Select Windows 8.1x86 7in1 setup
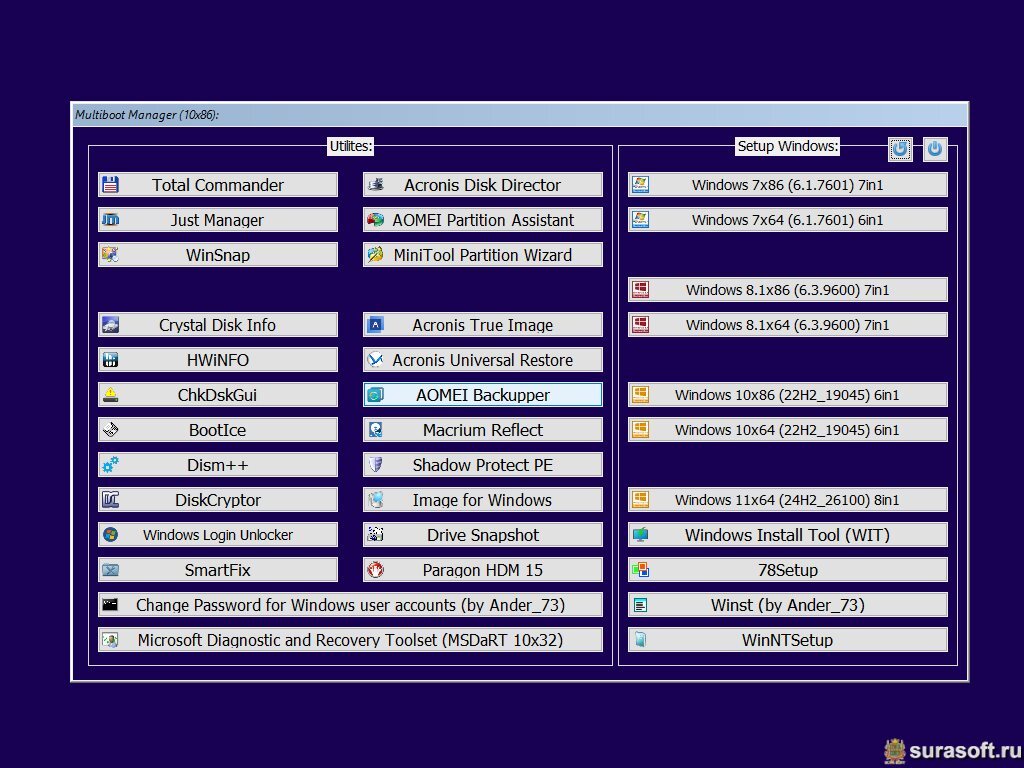1024x768 pixels. click(x=788, y=290)
